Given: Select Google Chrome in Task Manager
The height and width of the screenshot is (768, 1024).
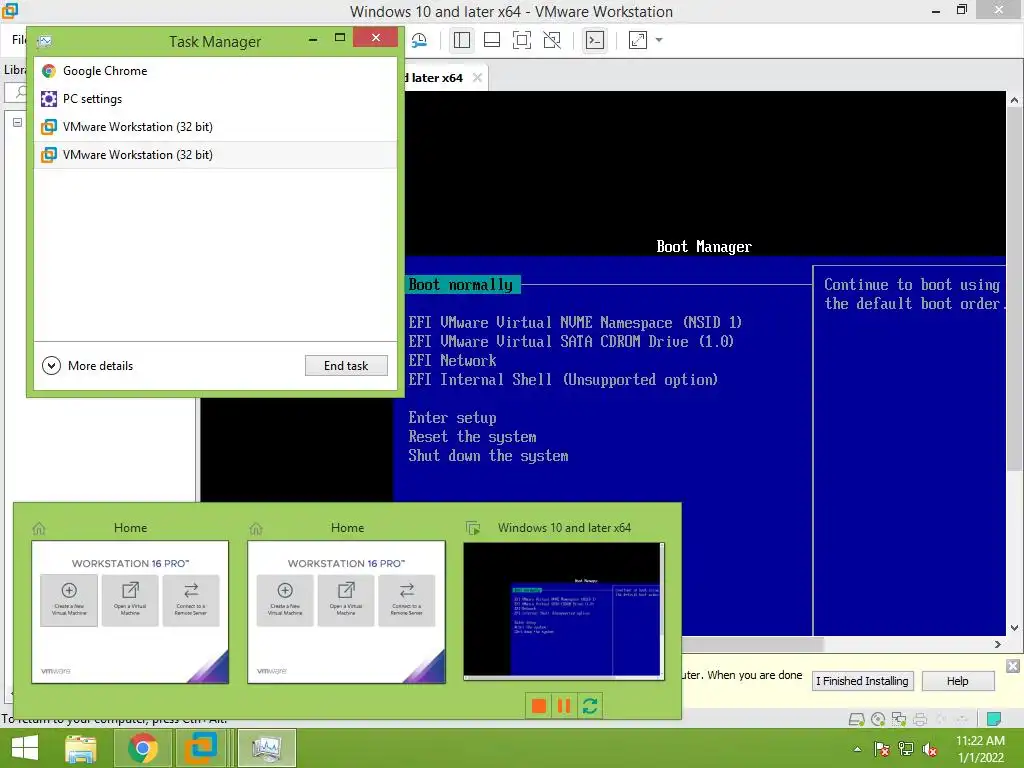Looking at the screenshot, I should tap(216, 71).
